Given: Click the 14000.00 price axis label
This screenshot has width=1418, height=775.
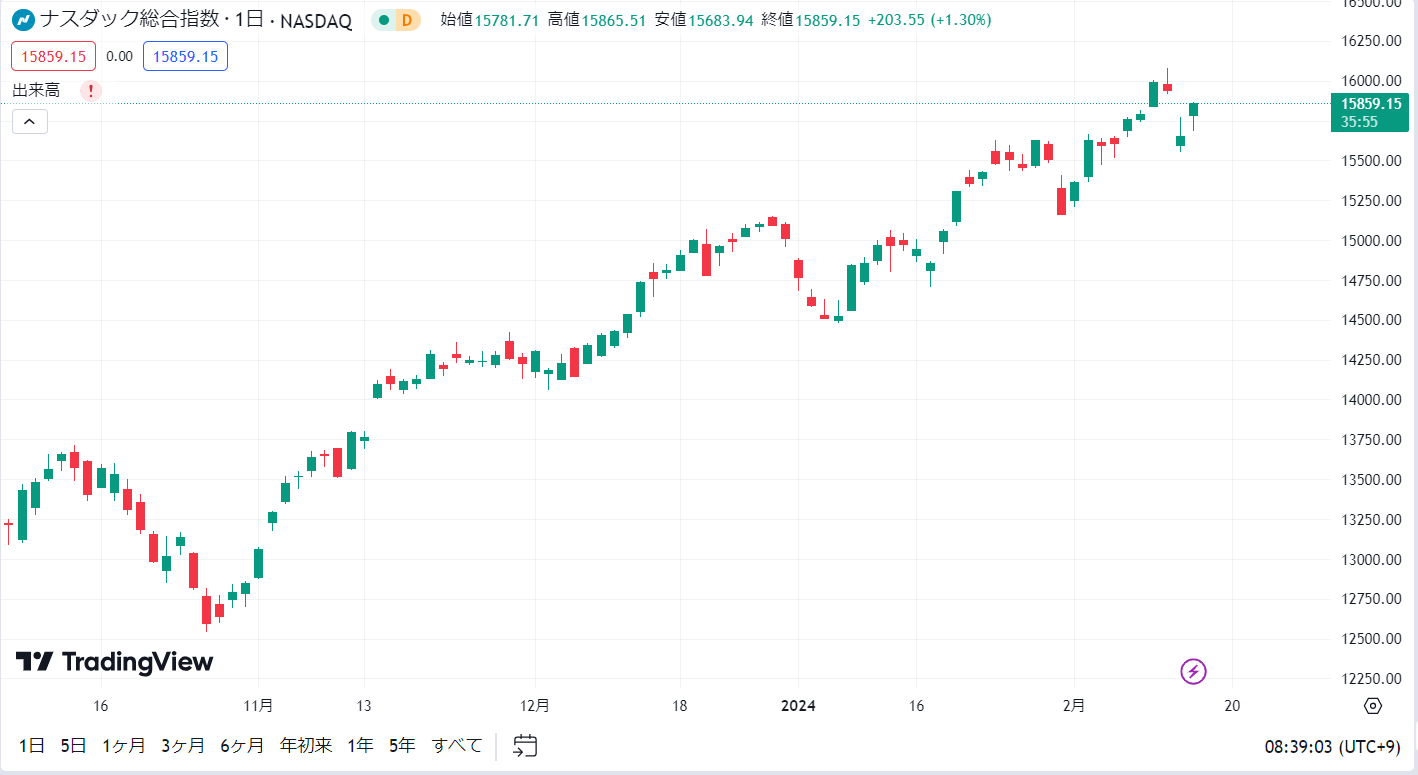Looking at the screenshot, I should tap(1371, 400).
